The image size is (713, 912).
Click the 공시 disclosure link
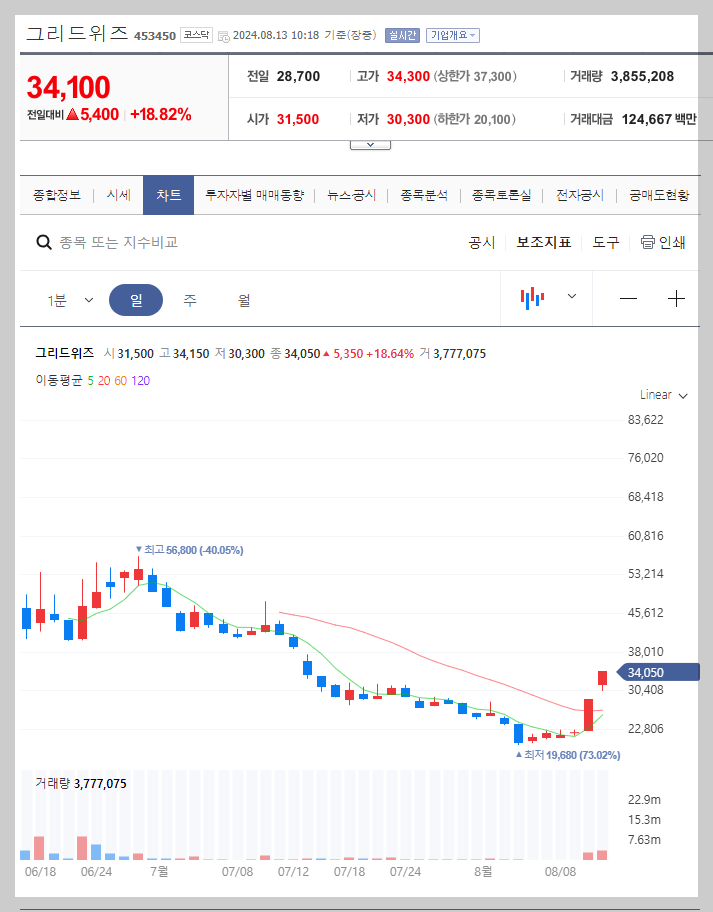[482, 242]
